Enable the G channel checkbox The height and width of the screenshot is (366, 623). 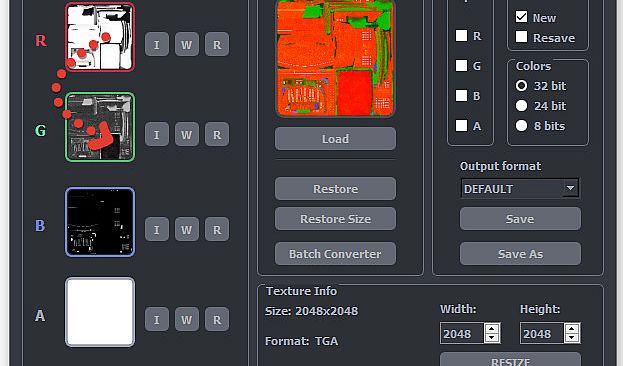pyautogui.click(x=461, y=65)
